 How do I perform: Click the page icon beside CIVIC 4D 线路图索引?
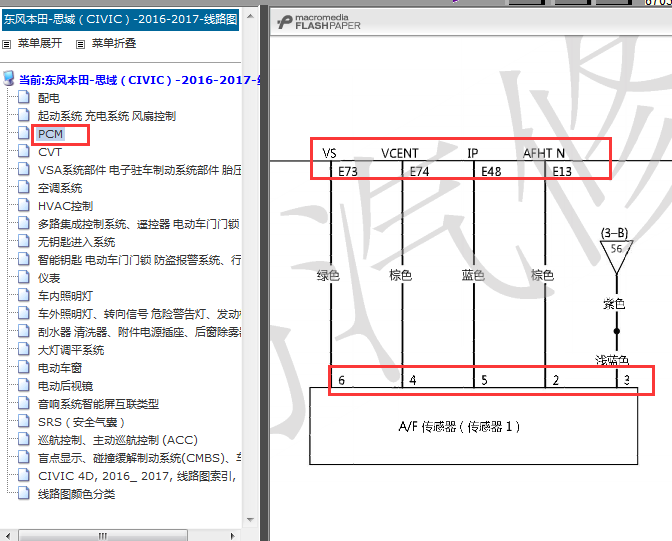pyautogui.click(x=24, y=475)
